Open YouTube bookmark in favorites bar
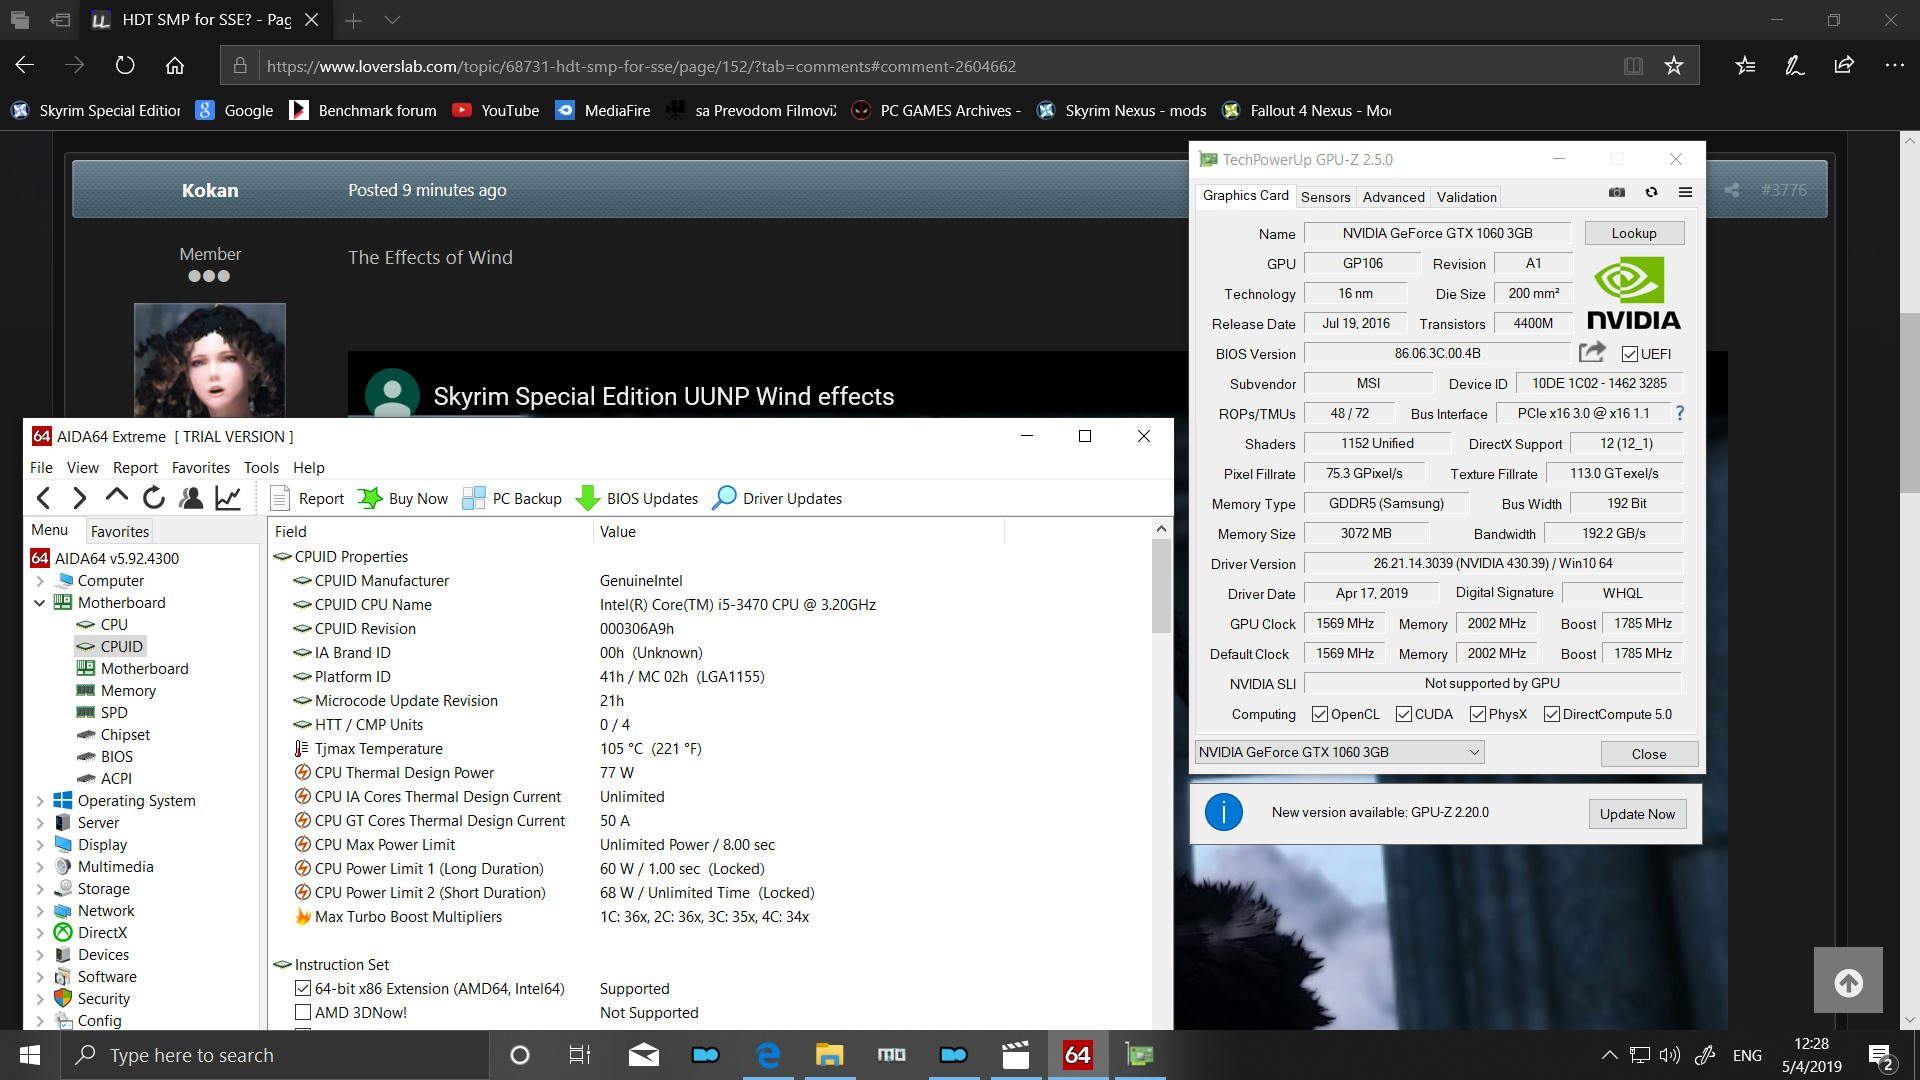Screen dimensions: 1920x1080 coord(496,110)
